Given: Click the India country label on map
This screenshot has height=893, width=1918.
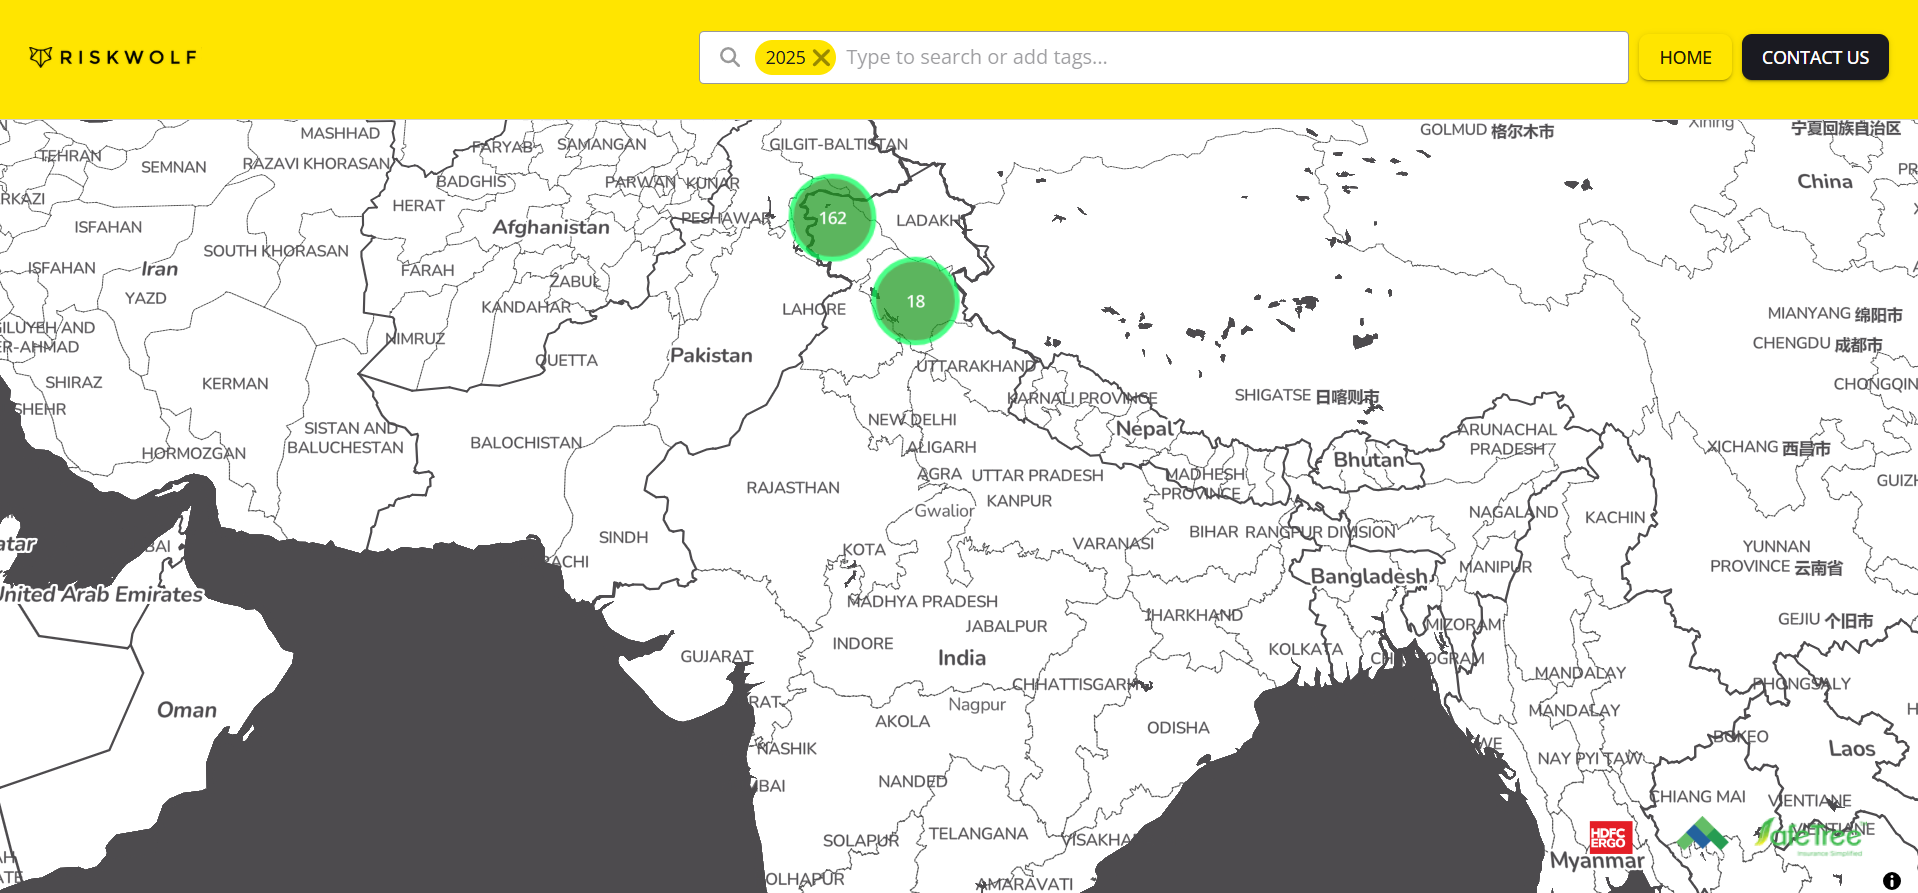Looking at the screenshot, I should click(x=961, y=658).
